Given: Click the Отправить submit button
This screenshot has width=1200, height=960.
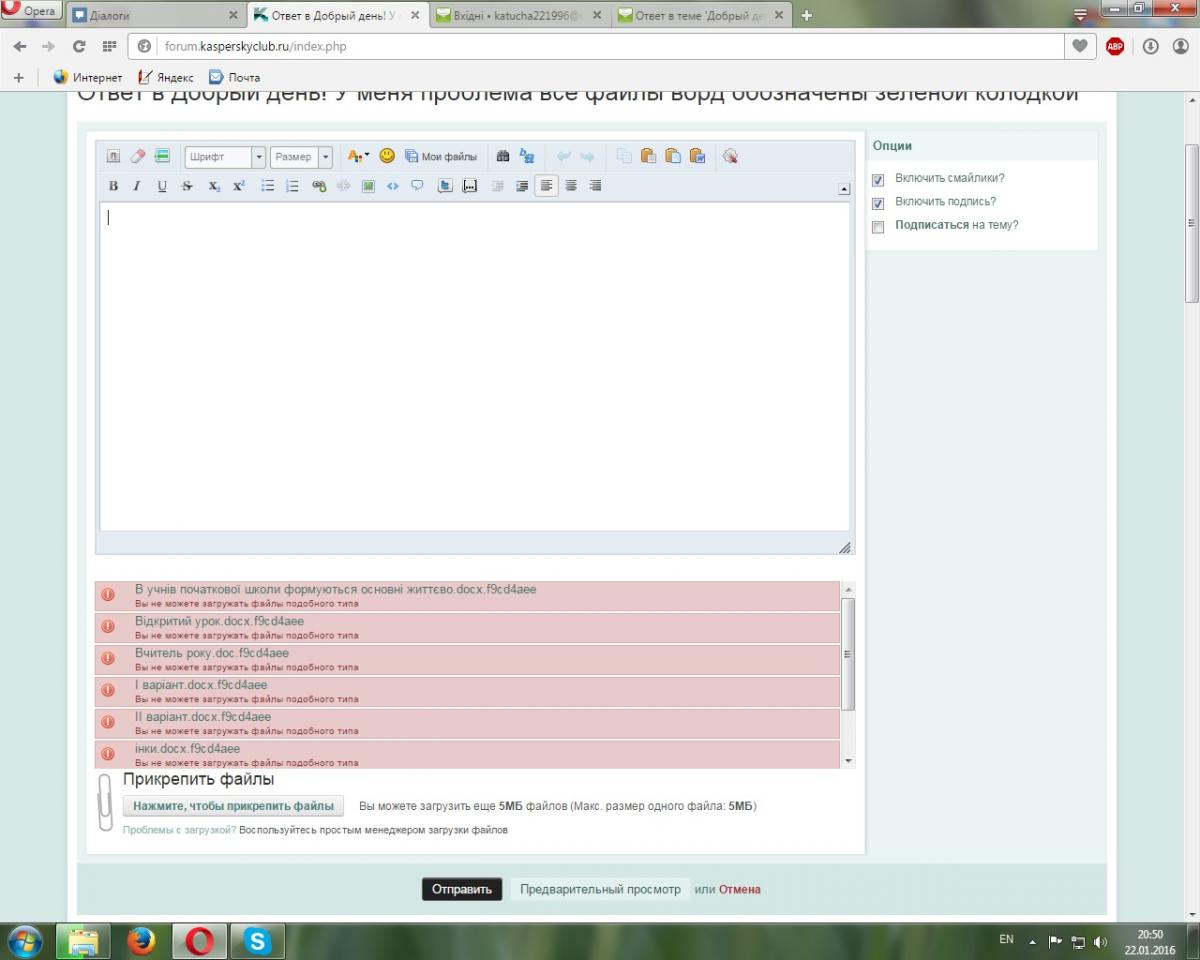Looking at the screenshot, I should [x=462, y=889].
